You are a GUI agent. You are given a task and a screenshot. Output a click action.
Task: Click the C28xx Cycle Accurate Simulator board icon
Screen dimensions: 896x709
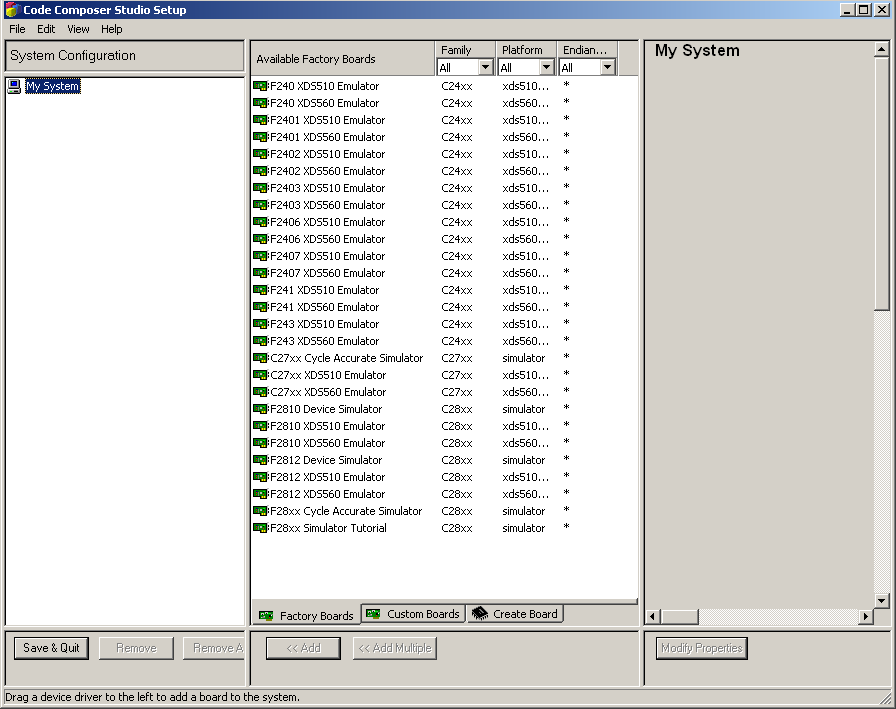(x=260, y=511)
